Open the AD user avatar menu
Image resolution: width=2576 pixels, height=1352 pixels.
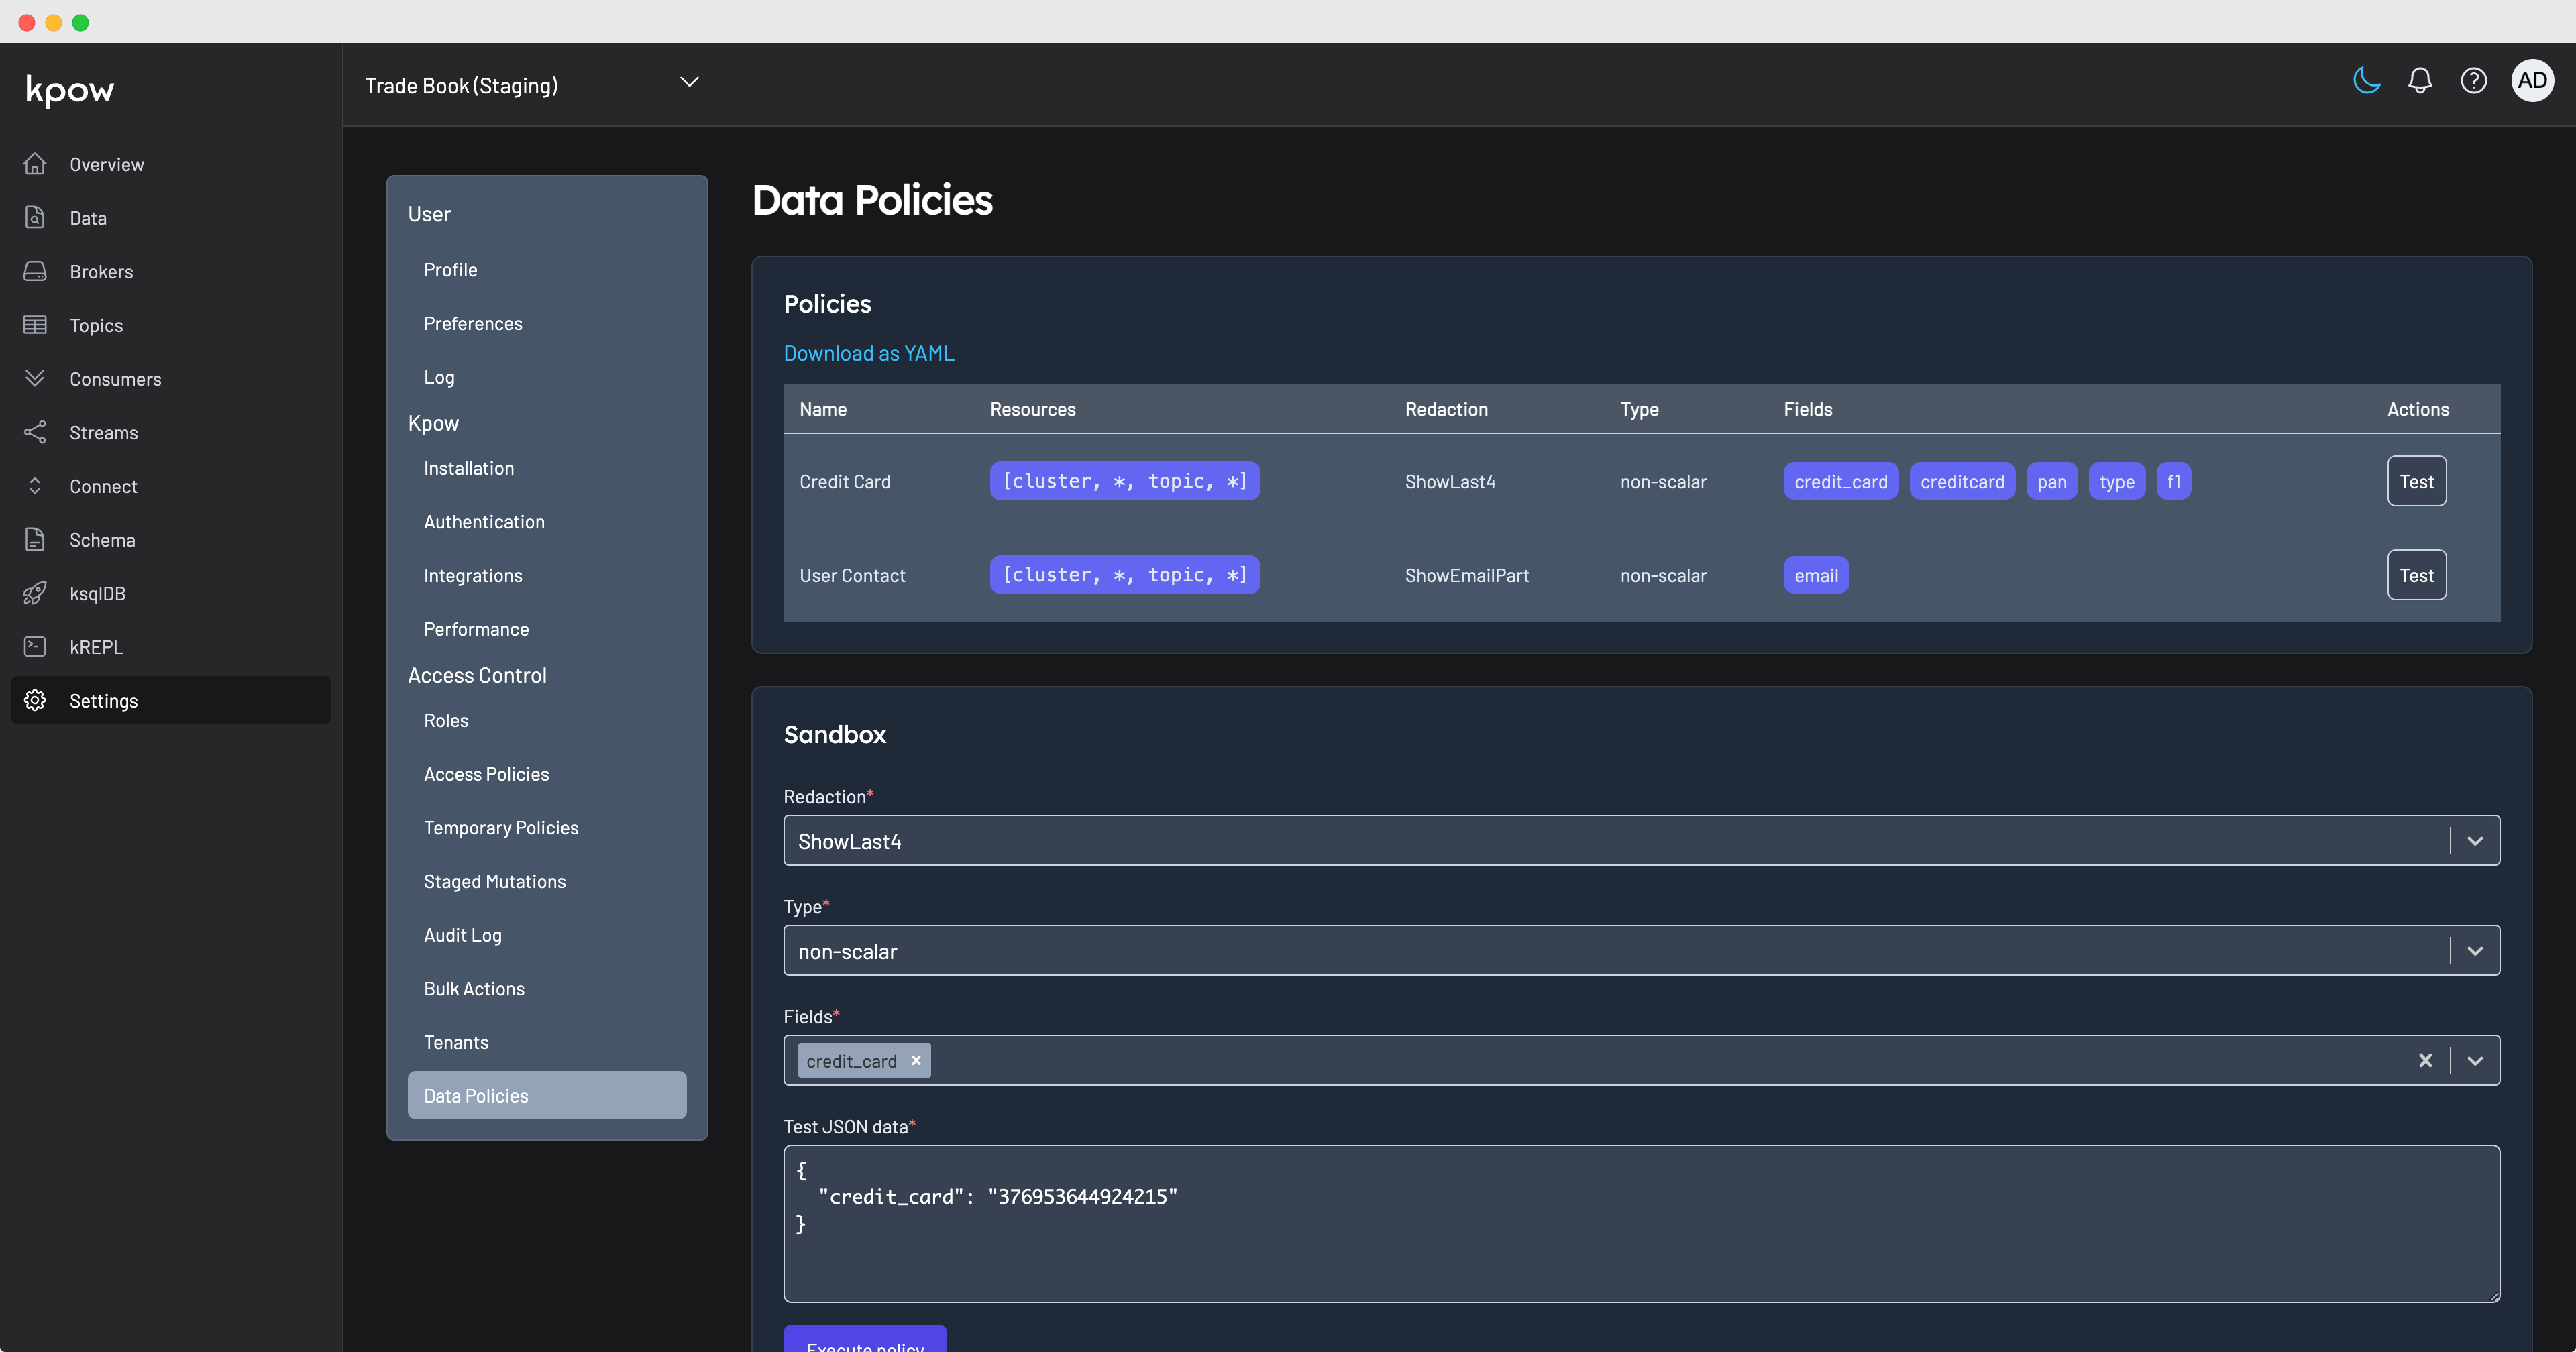coord(2532,81)
